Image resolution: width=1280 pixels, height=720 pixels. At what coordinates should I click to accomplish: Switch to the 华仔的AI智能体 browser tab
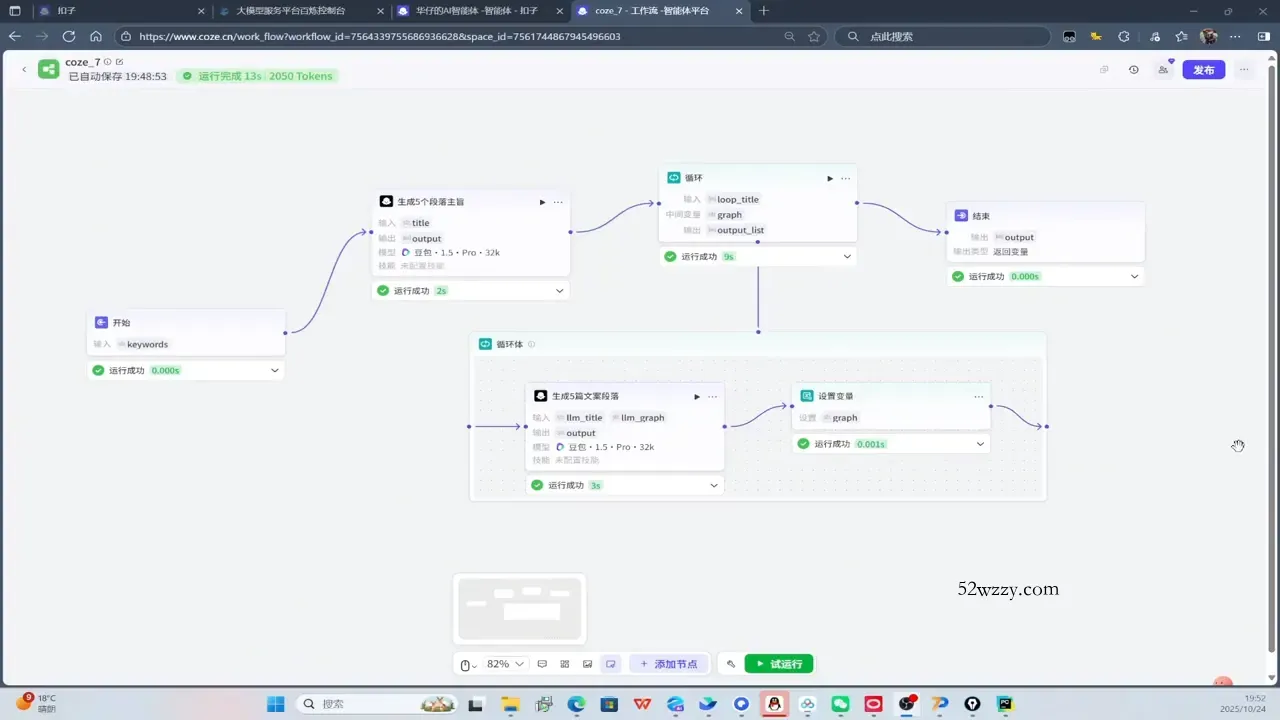[x=476, y=11]
